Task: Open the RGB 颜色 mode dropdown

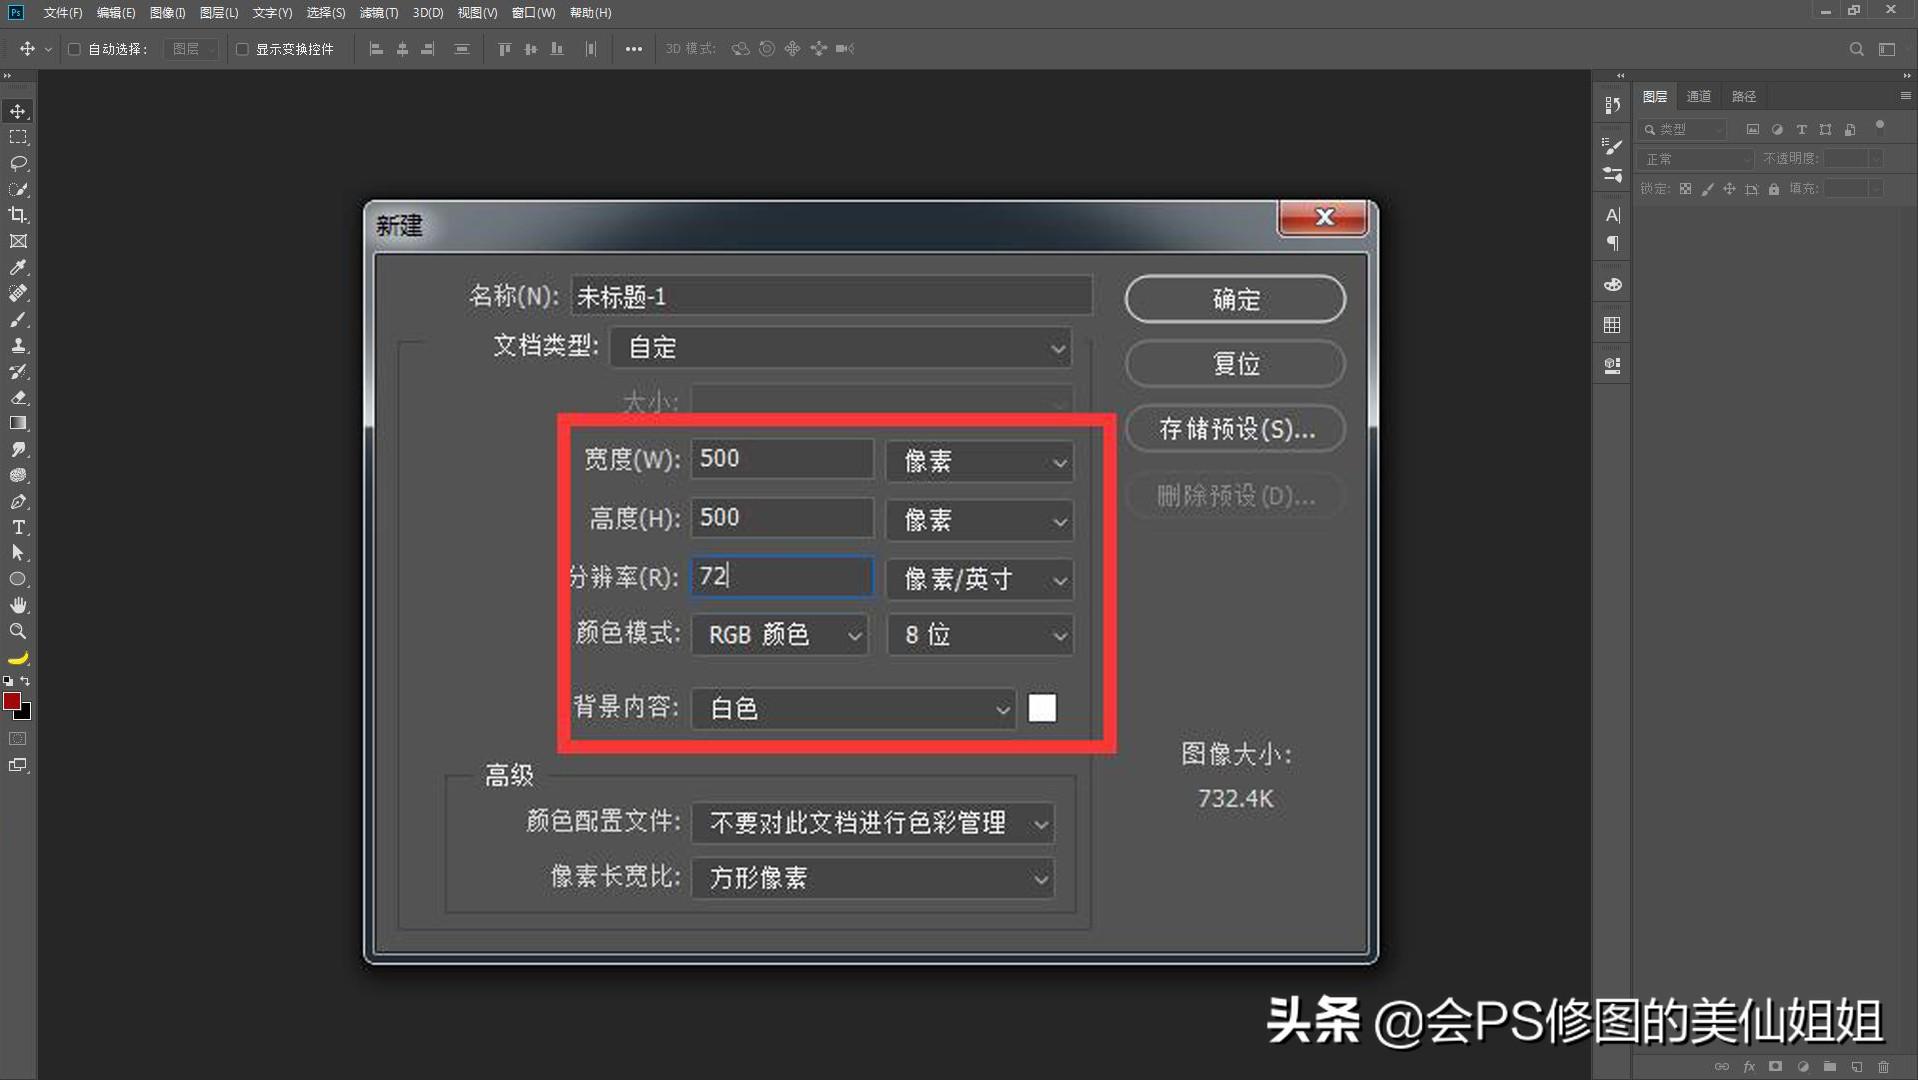Action: [x=780, y=635]
